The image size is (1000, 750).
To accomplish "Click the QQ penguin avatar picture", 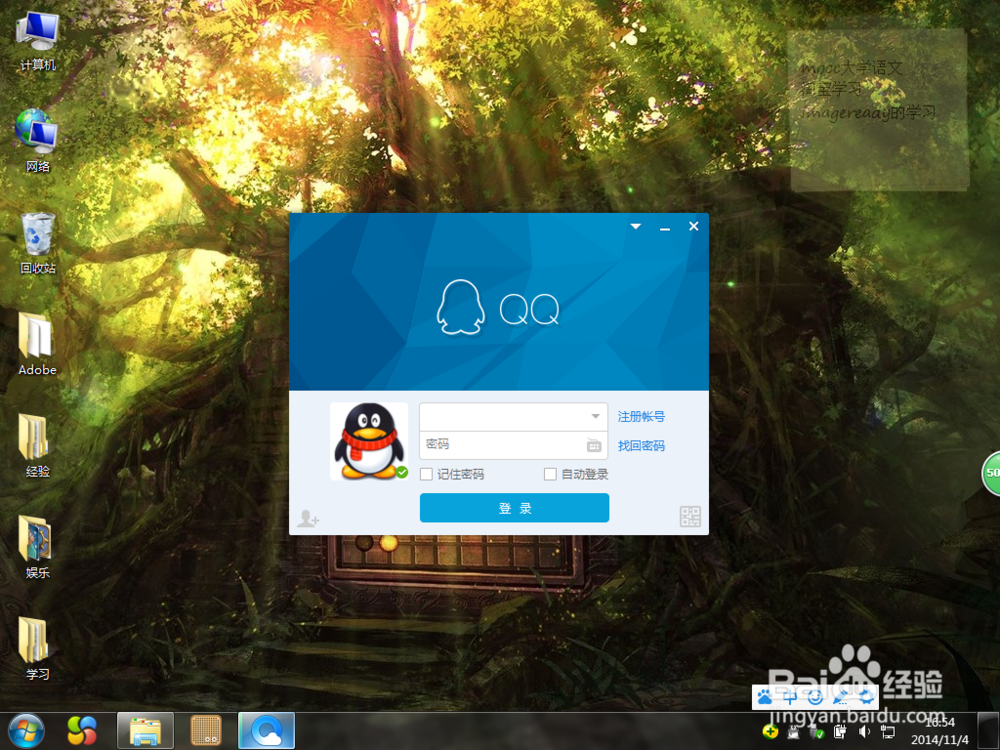I will tap(369, 441).
